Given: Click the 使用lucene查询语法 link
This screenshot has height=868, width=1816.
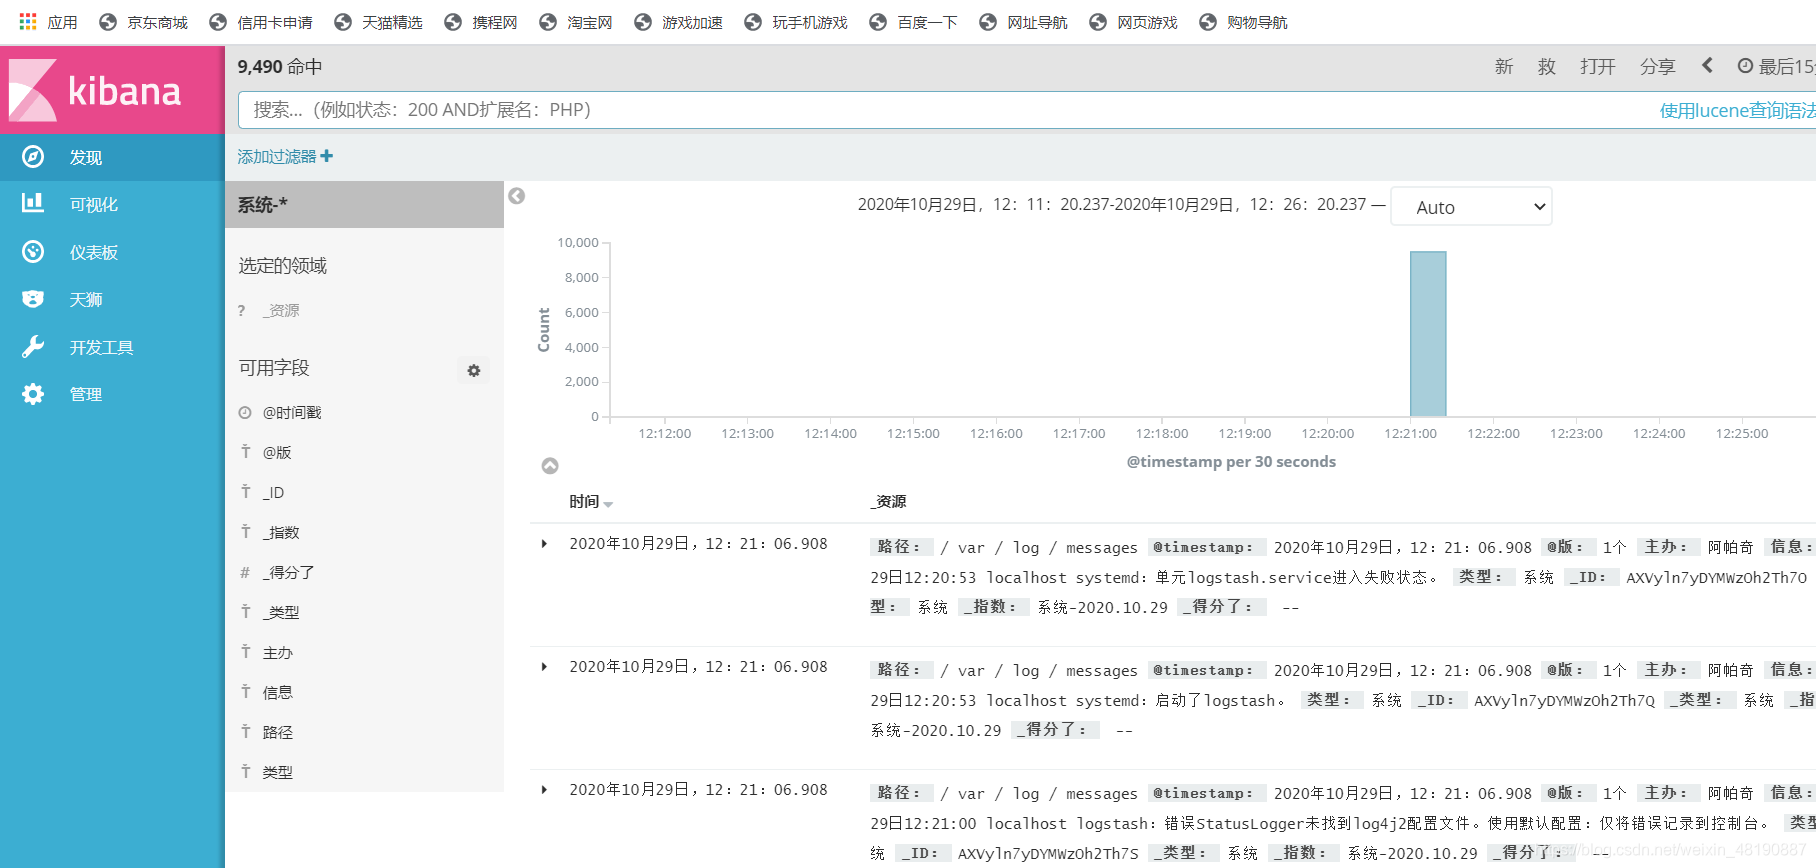Looking at the screenshot, I should click(x=1738, y=110).
